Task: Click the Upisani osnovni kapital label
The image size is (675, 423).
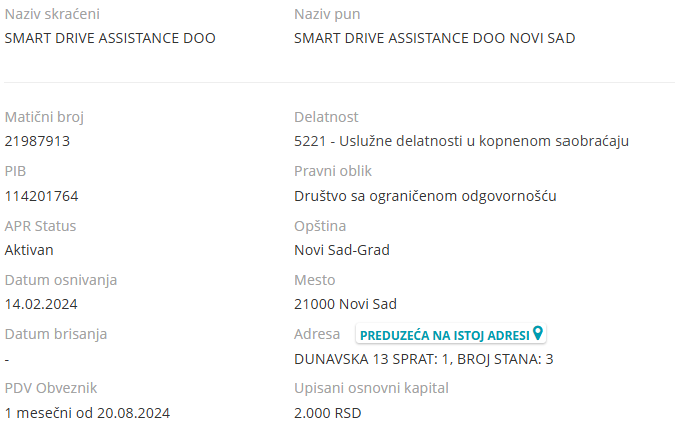Action: click(371, 388)
